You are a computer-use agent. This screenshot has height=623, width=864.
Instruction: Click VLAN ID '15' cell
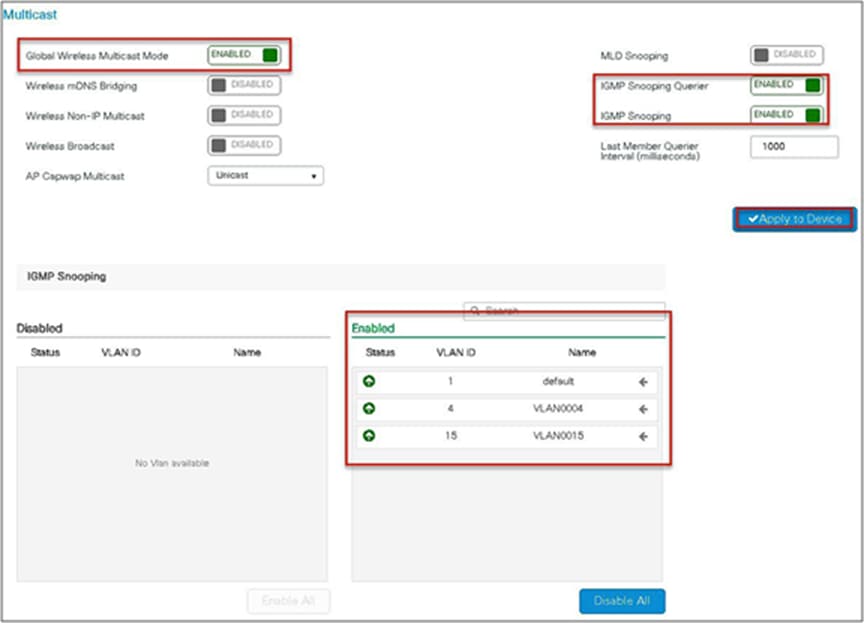[451, 436]
